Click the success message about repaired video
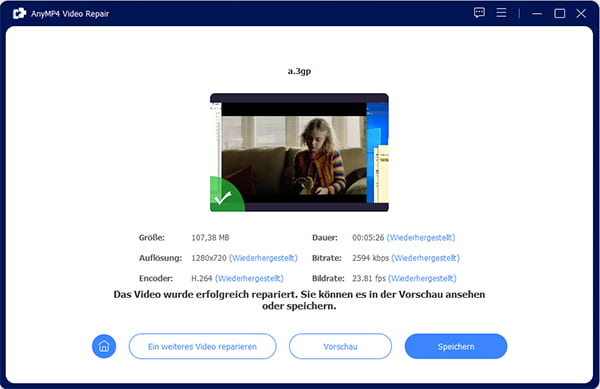Screen dimensions: 600x389 tap(299, 300)
